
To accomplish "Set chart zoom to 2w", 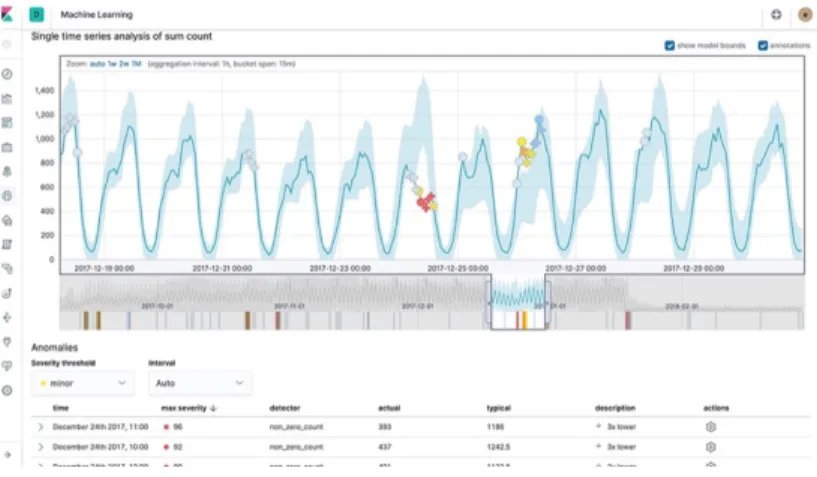I will [123, 64].
